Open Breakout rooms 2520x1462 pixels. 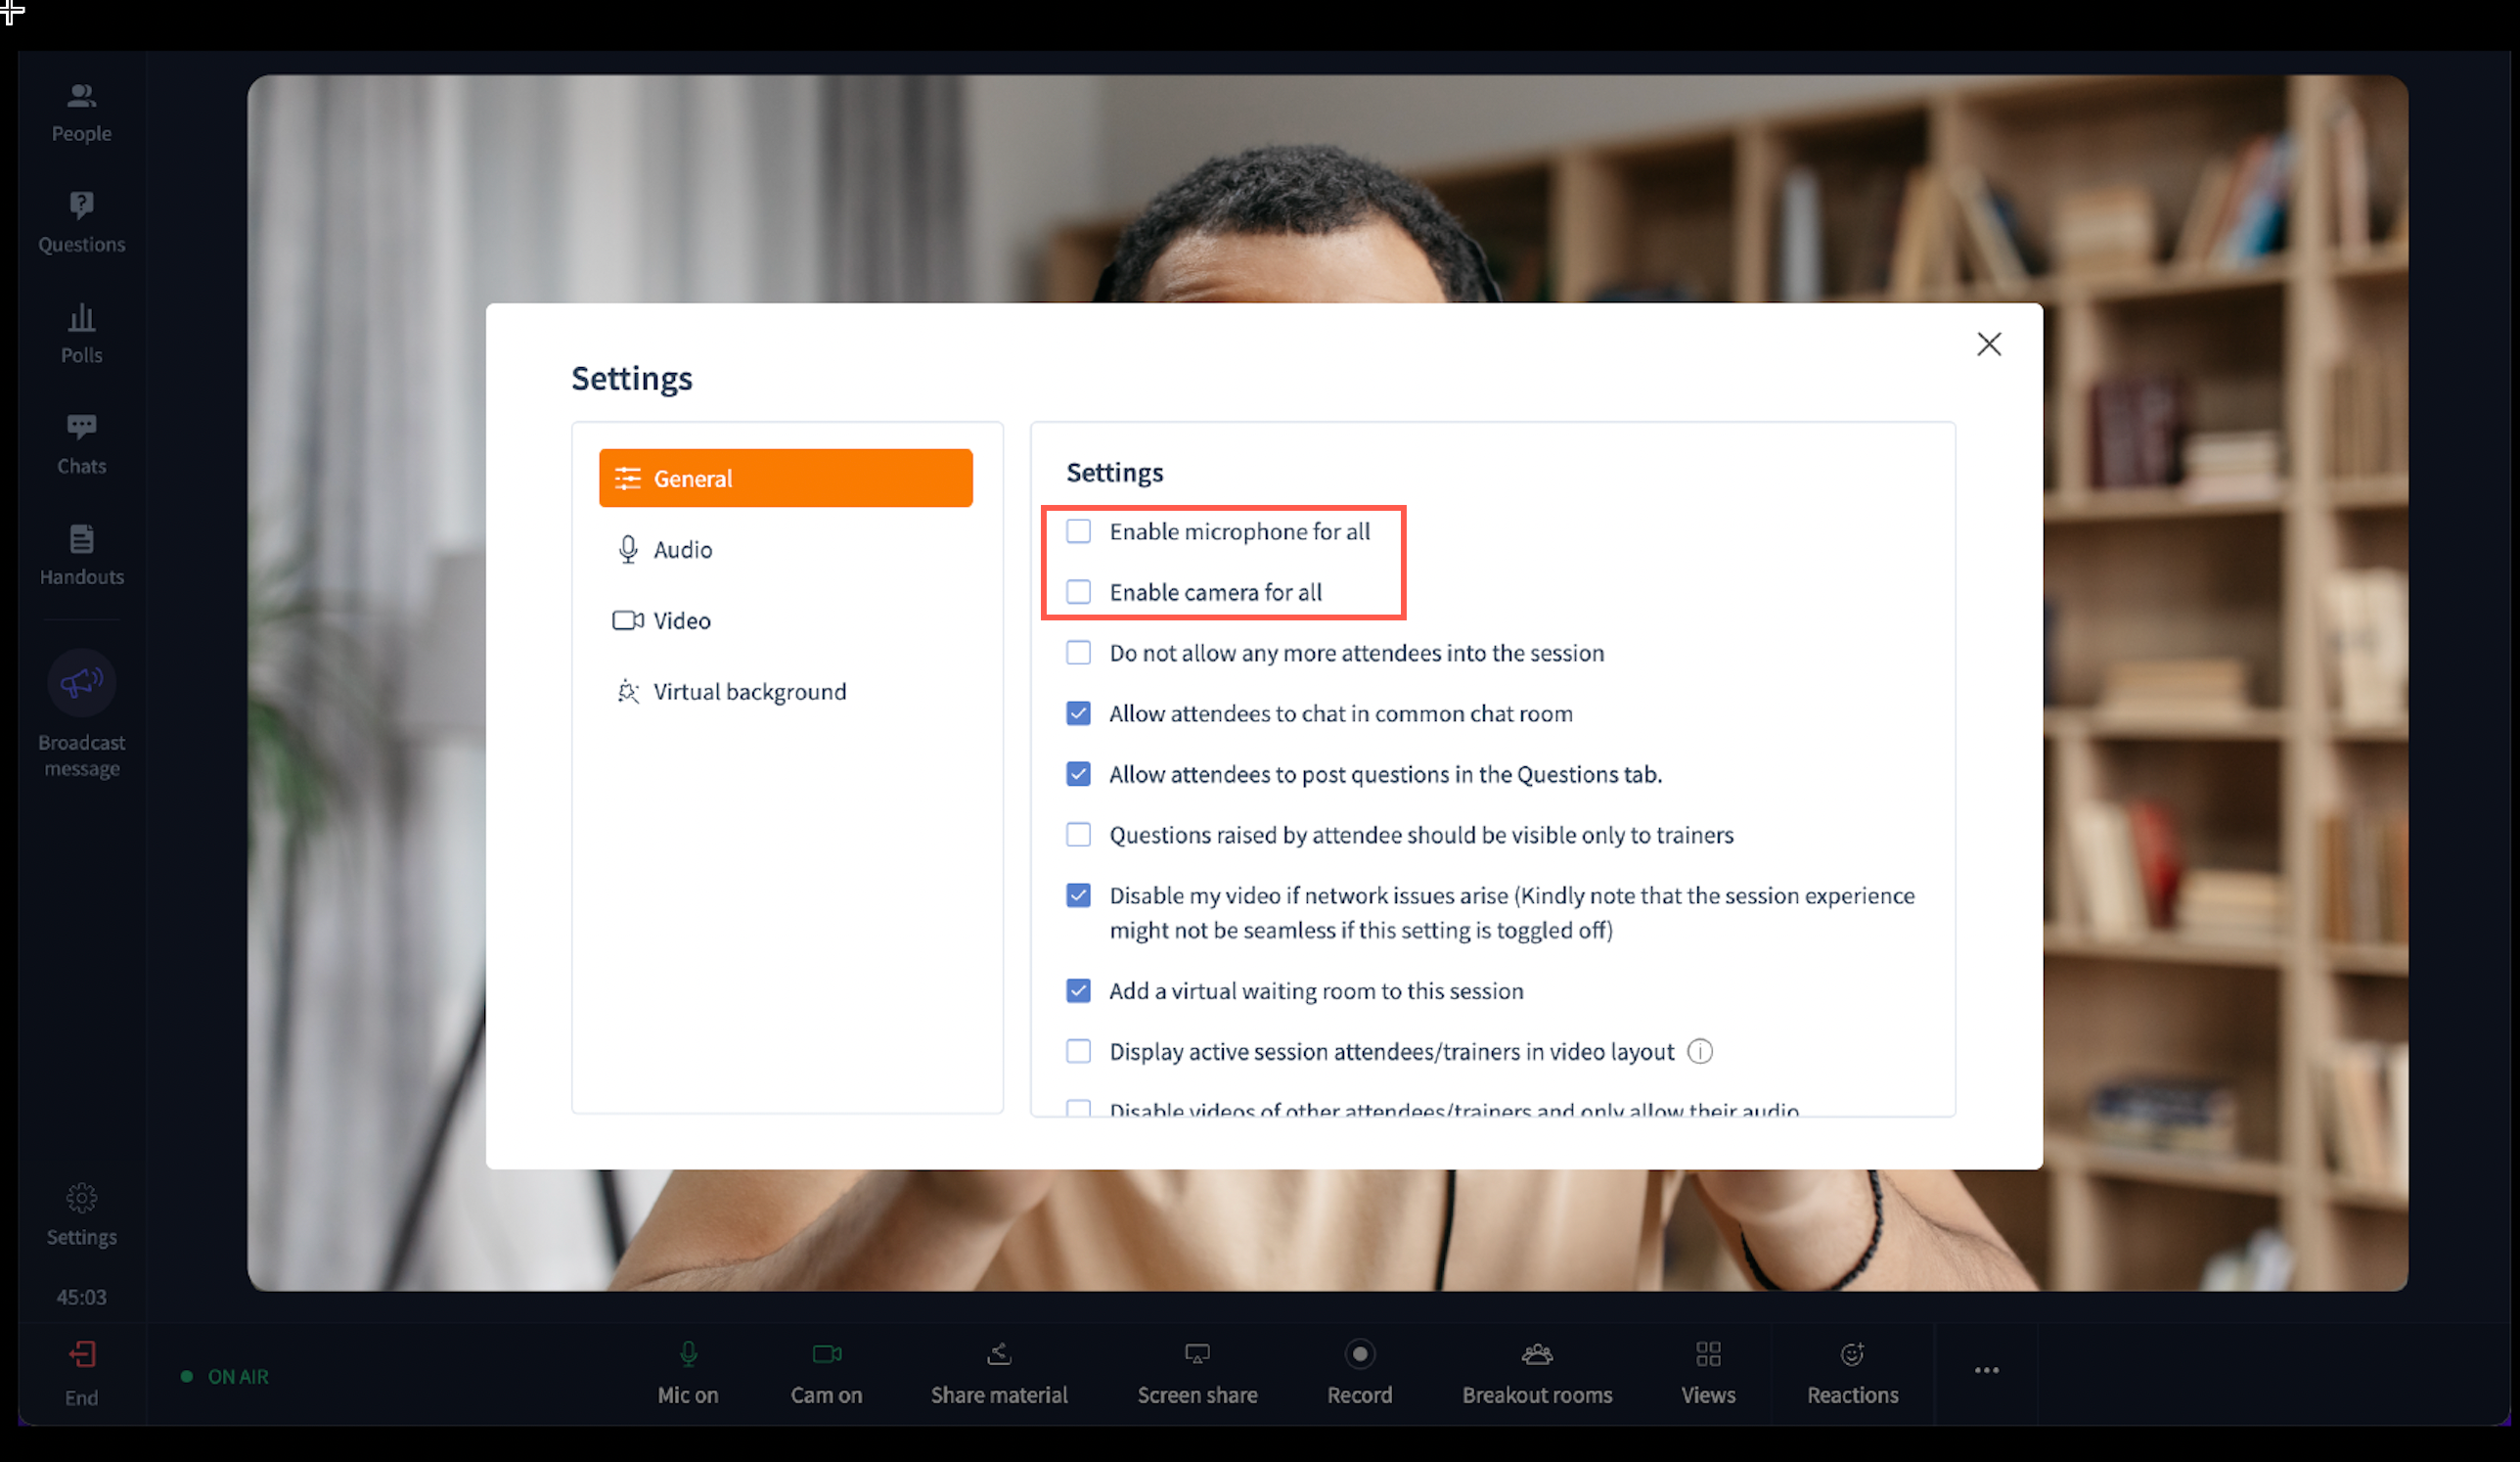pyautogui.click(x=1537, y=1374)
